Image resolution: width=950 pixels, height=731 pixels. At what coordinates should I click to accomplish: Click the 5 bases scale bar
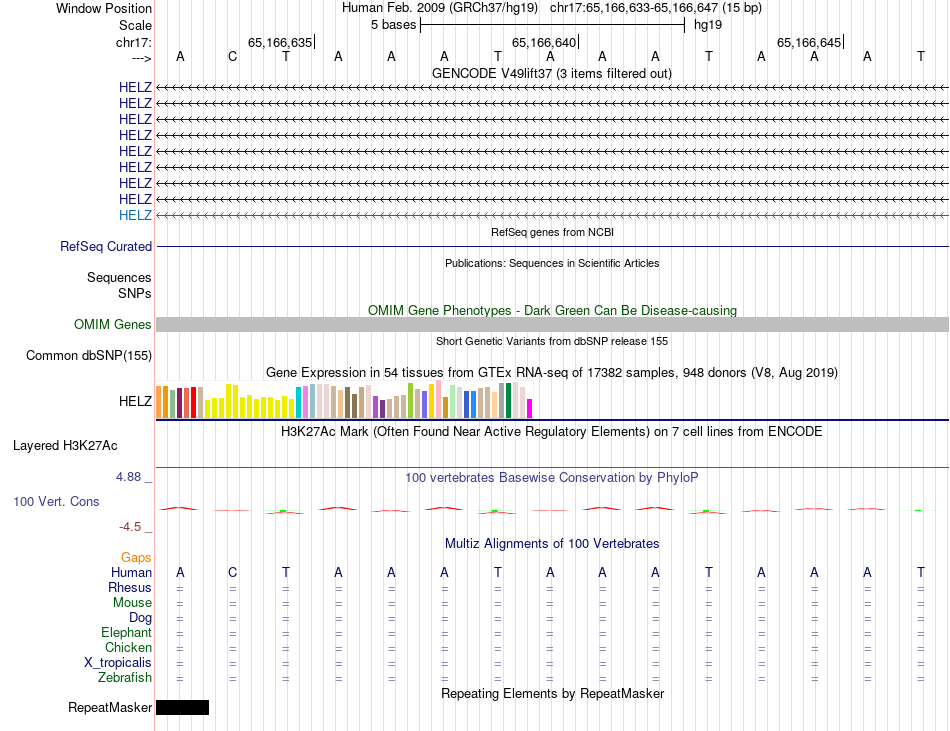[552, 25]
